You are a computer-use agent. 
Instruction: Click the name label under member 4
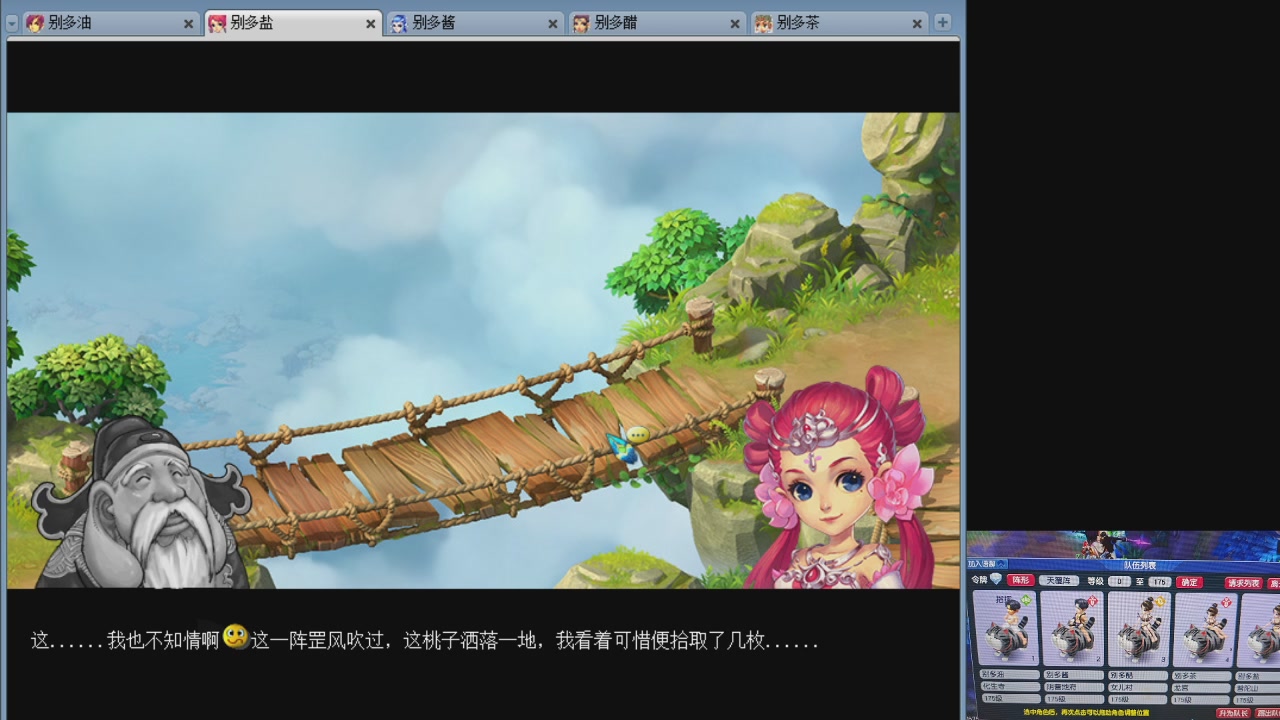pos(1201,675)
